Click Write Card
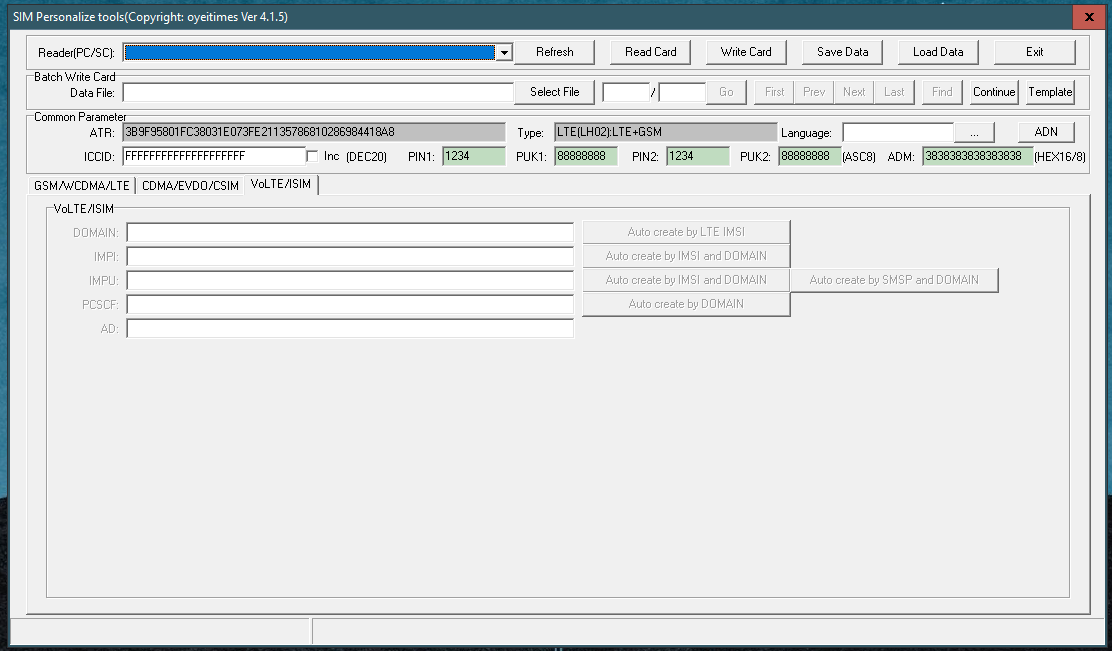The width and height of the screenshot is (1112, 651). pos(746,52)
